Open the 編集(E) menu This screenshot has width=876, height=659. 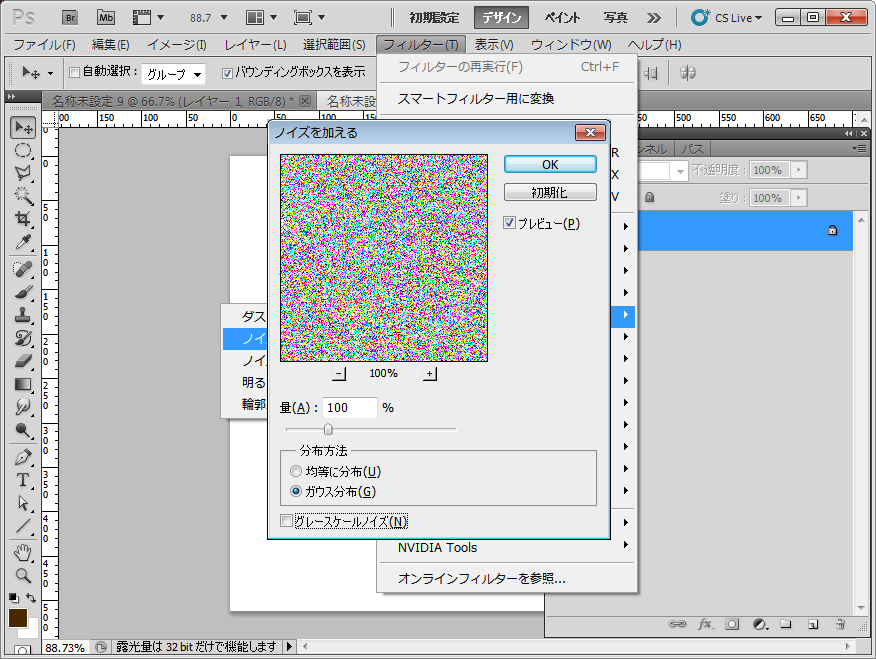point(111,45)
